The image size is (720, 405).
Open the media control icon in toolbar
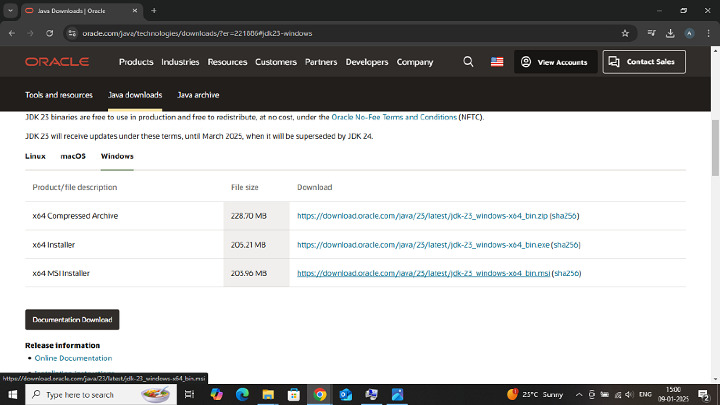pos(651,33)
